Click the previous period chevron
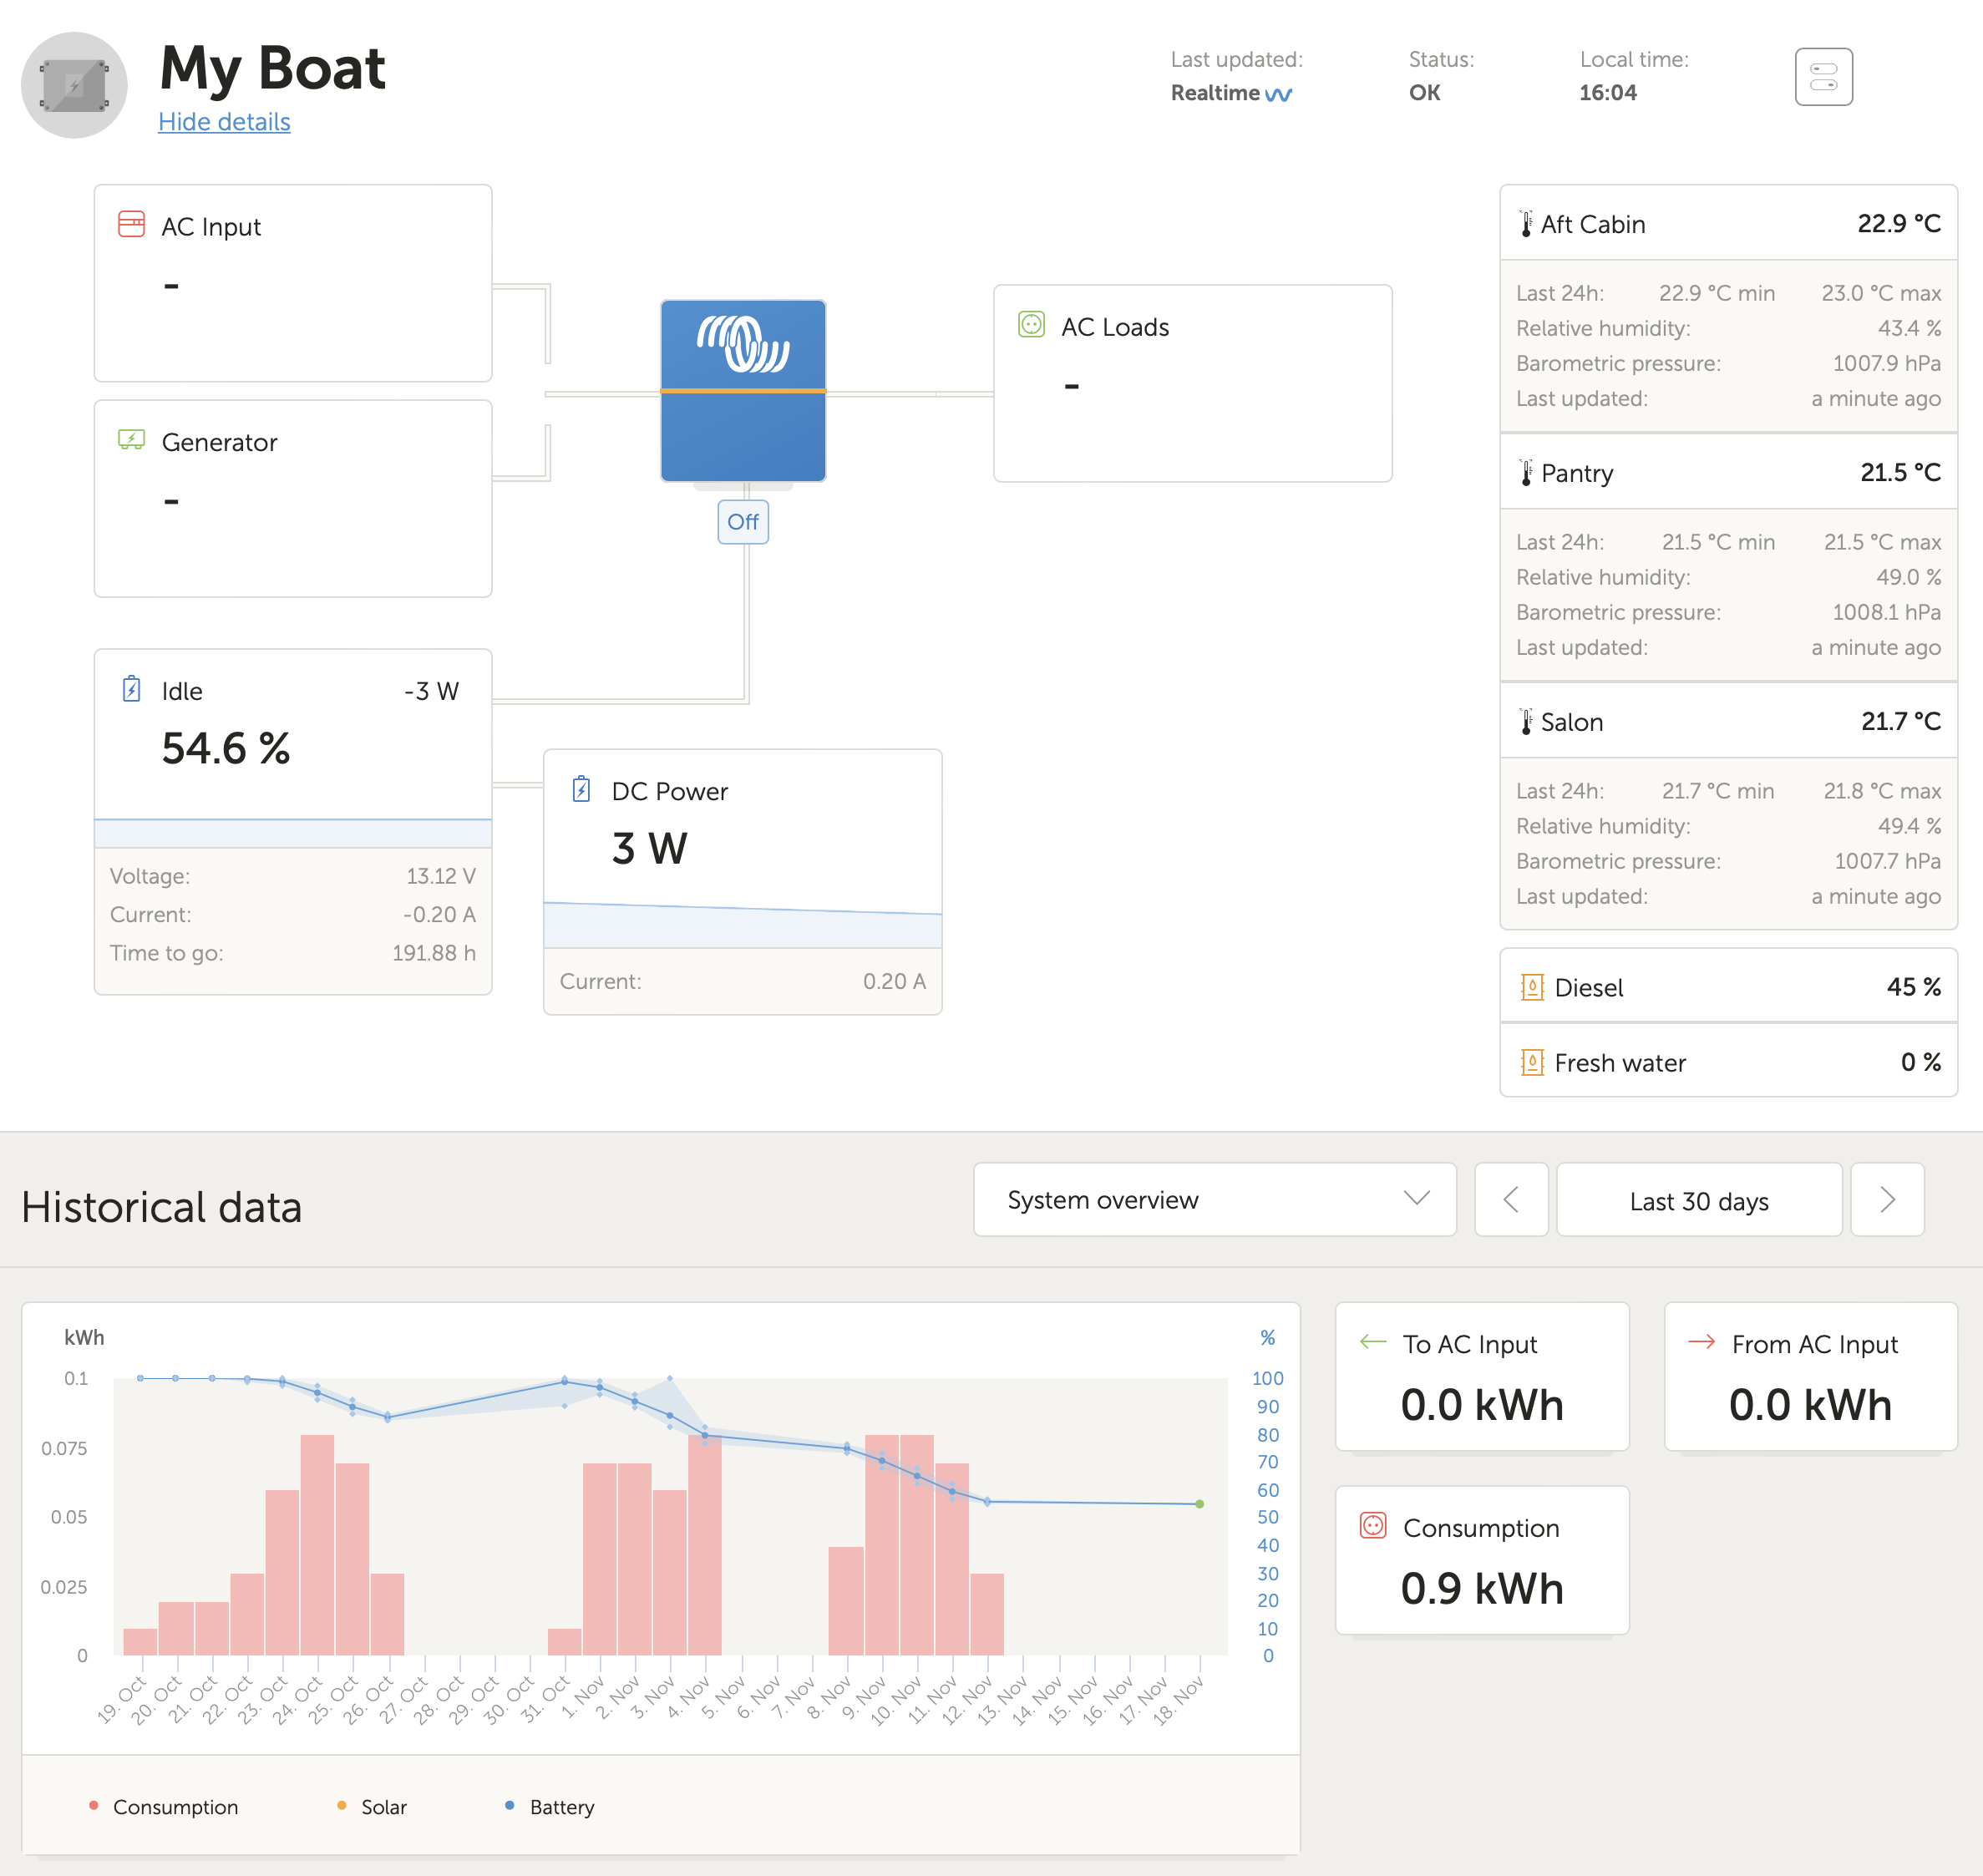 point(1511,1200)
